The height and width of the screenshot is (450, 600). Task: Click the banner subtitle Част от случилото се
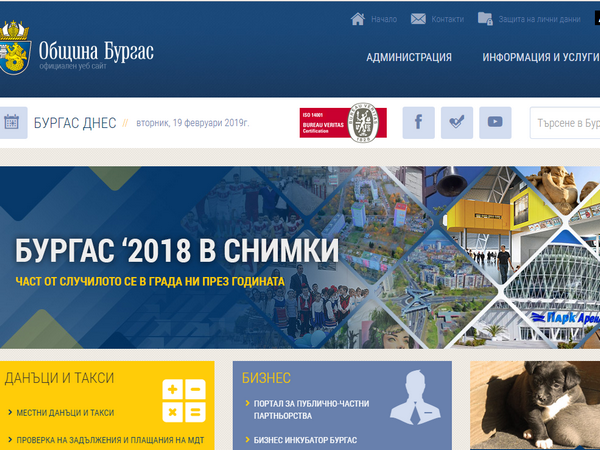point(150,282)
